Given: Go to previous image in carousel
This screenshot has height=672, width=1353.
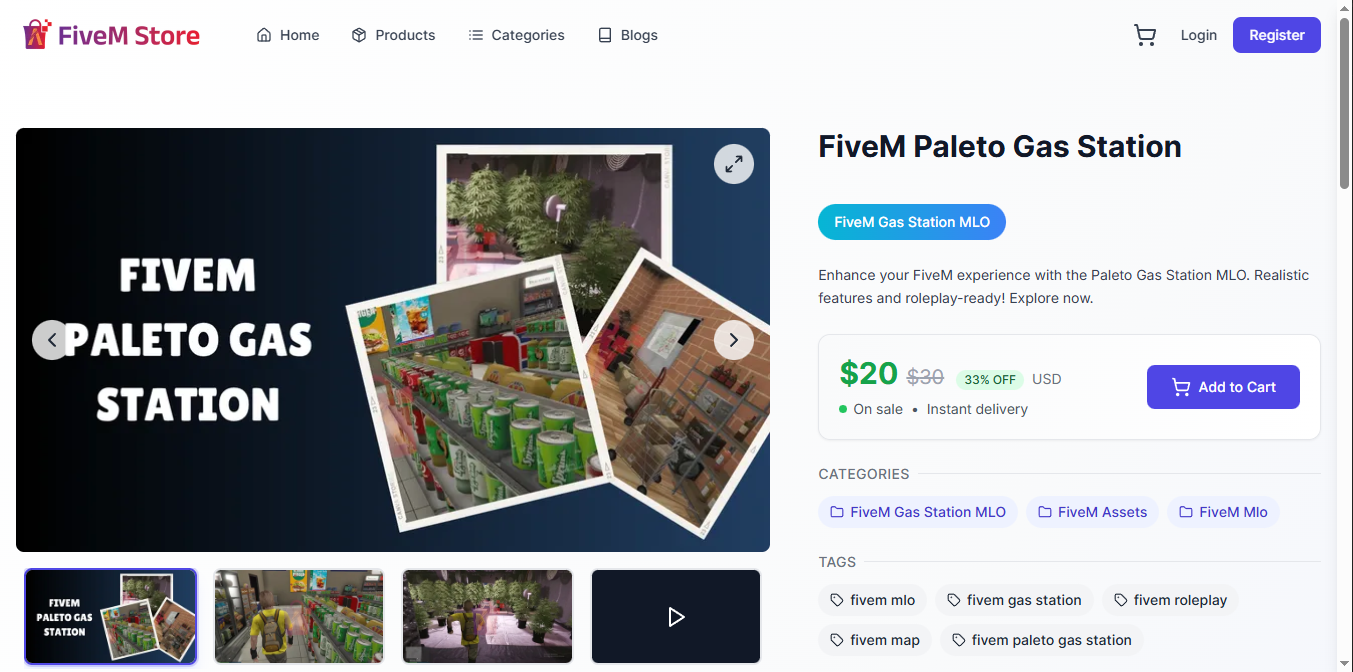Looking at the screenshot, I should [52, 340].
